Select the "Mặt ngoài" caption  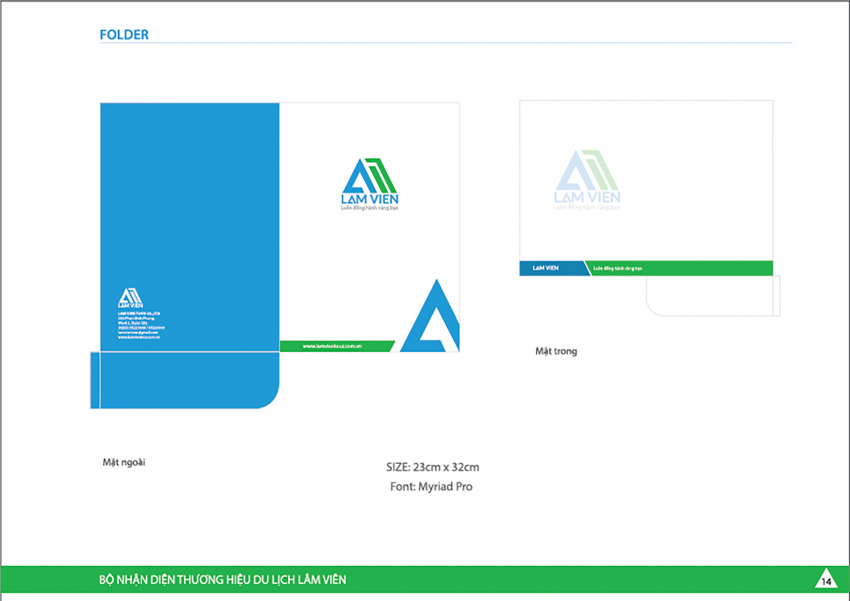point(124,462)
